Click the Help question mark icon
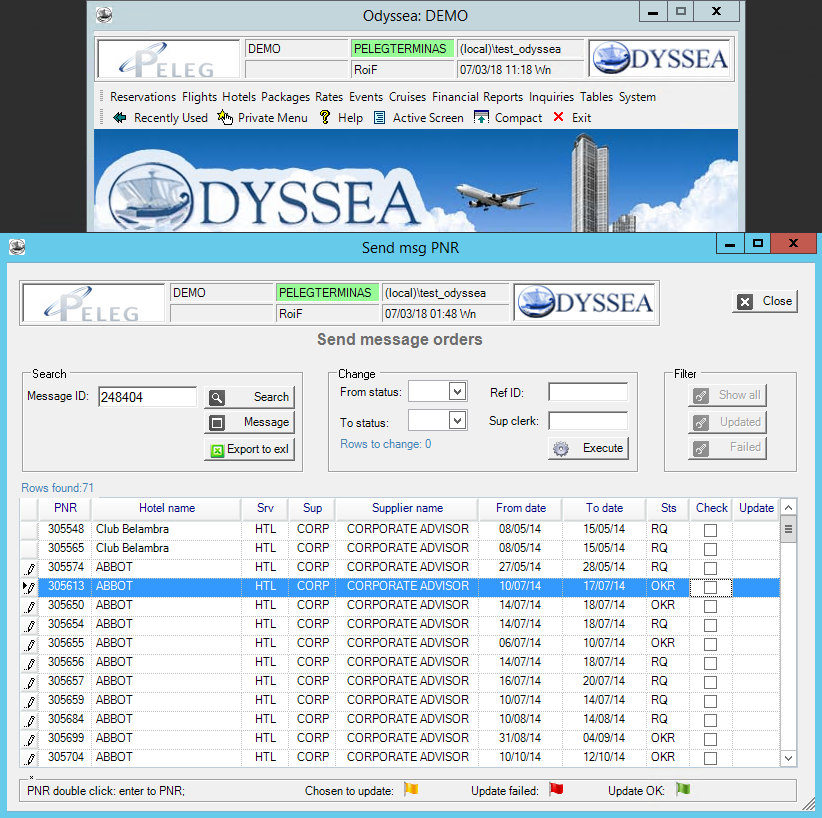Viewport: 822px width, 818px height. click(325, 118)
